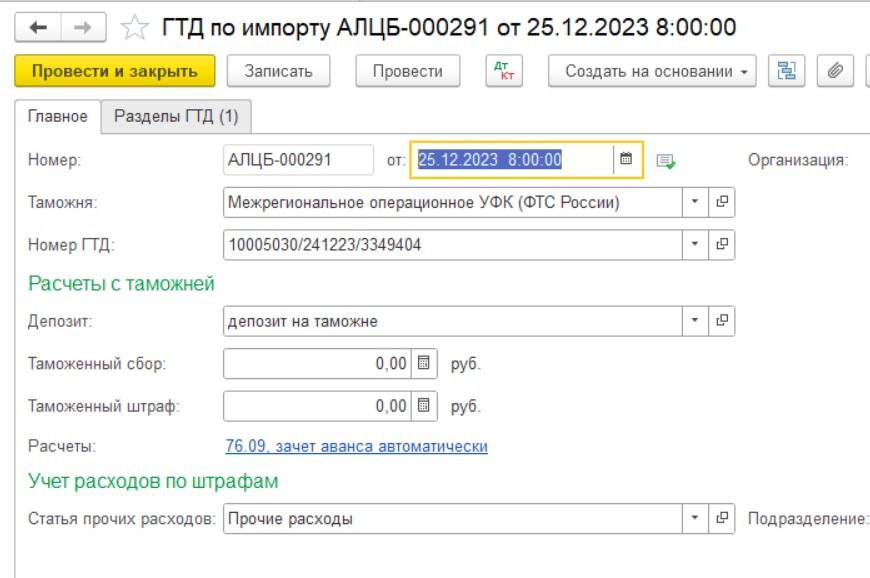Expand the Депозит dropdown list
The width and height of the screenshot is (870, 578).
click(696, 321)
